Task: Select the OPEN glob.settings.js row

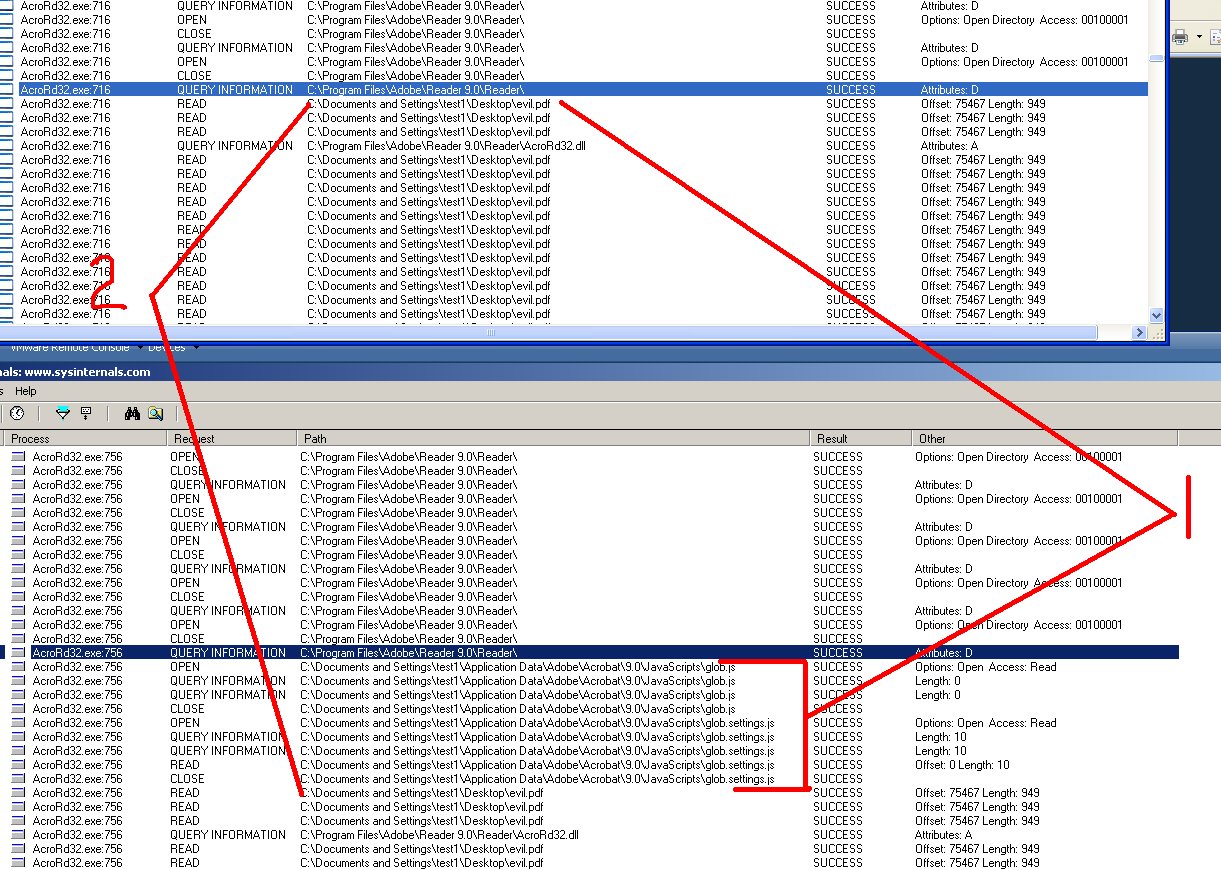Action: coord(591,723)
